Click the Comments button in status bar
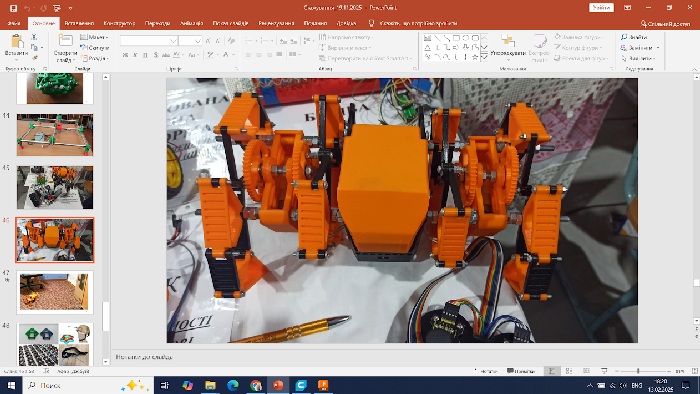Image resolution: width=700 pixels, height=394 pixels. click(521, 371)
